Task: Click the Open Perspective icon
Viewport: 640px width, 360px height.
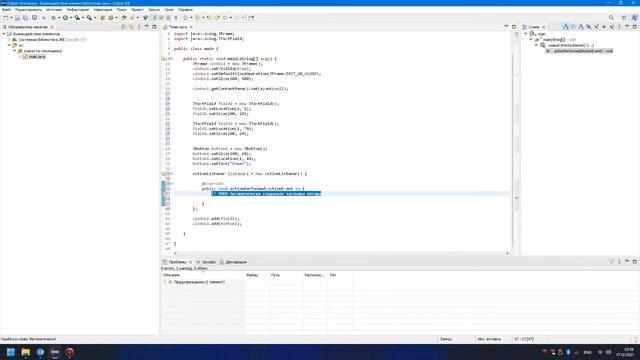Action: tap(624, 18)
